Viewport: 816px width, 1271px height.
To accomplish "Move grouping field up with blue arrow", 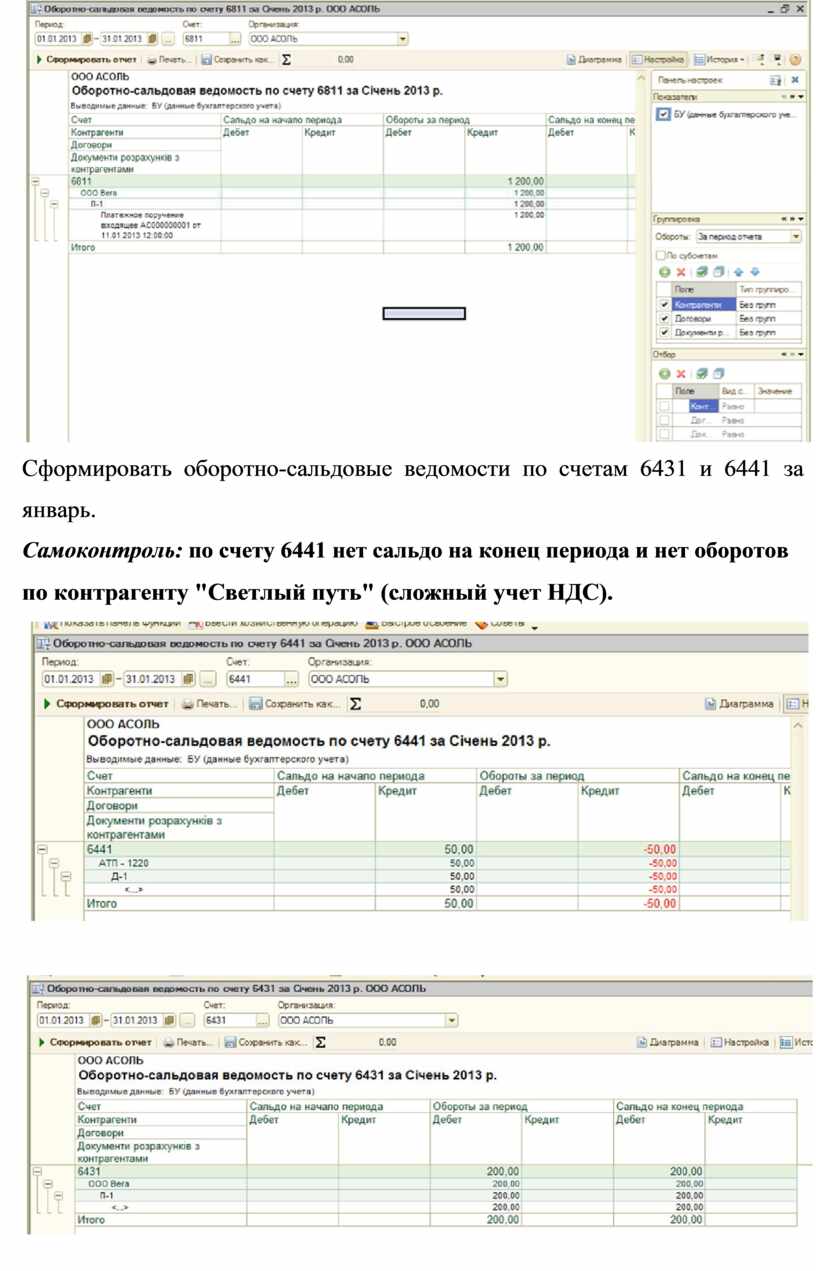I will [738, 272].
